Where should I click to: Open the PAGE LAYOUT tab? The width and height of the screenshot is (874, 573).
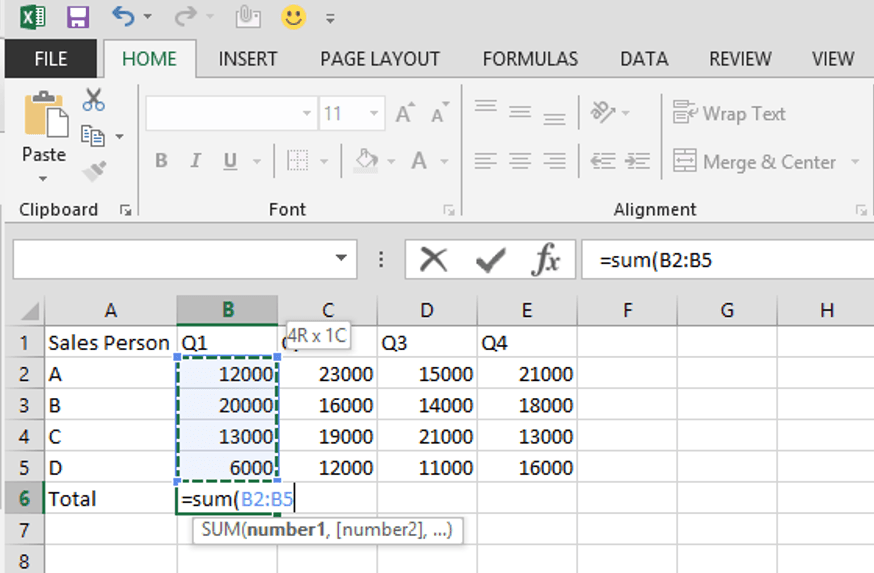(x=380, y=59)
